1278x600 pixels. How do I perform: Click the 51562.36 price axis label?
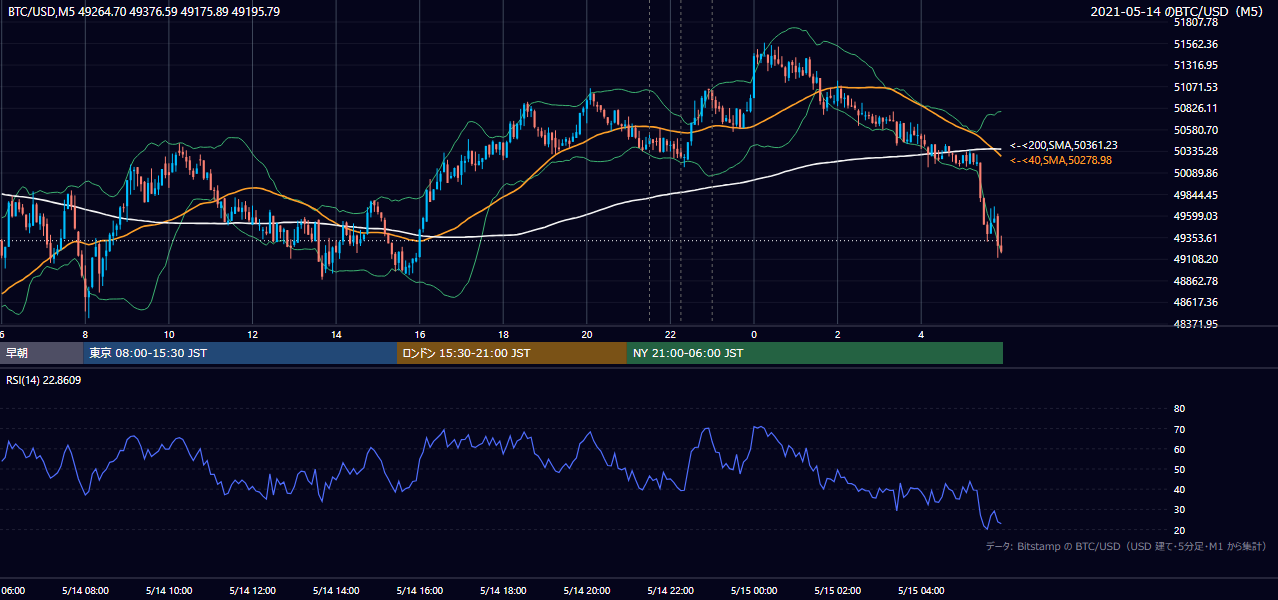[1195, 44]
